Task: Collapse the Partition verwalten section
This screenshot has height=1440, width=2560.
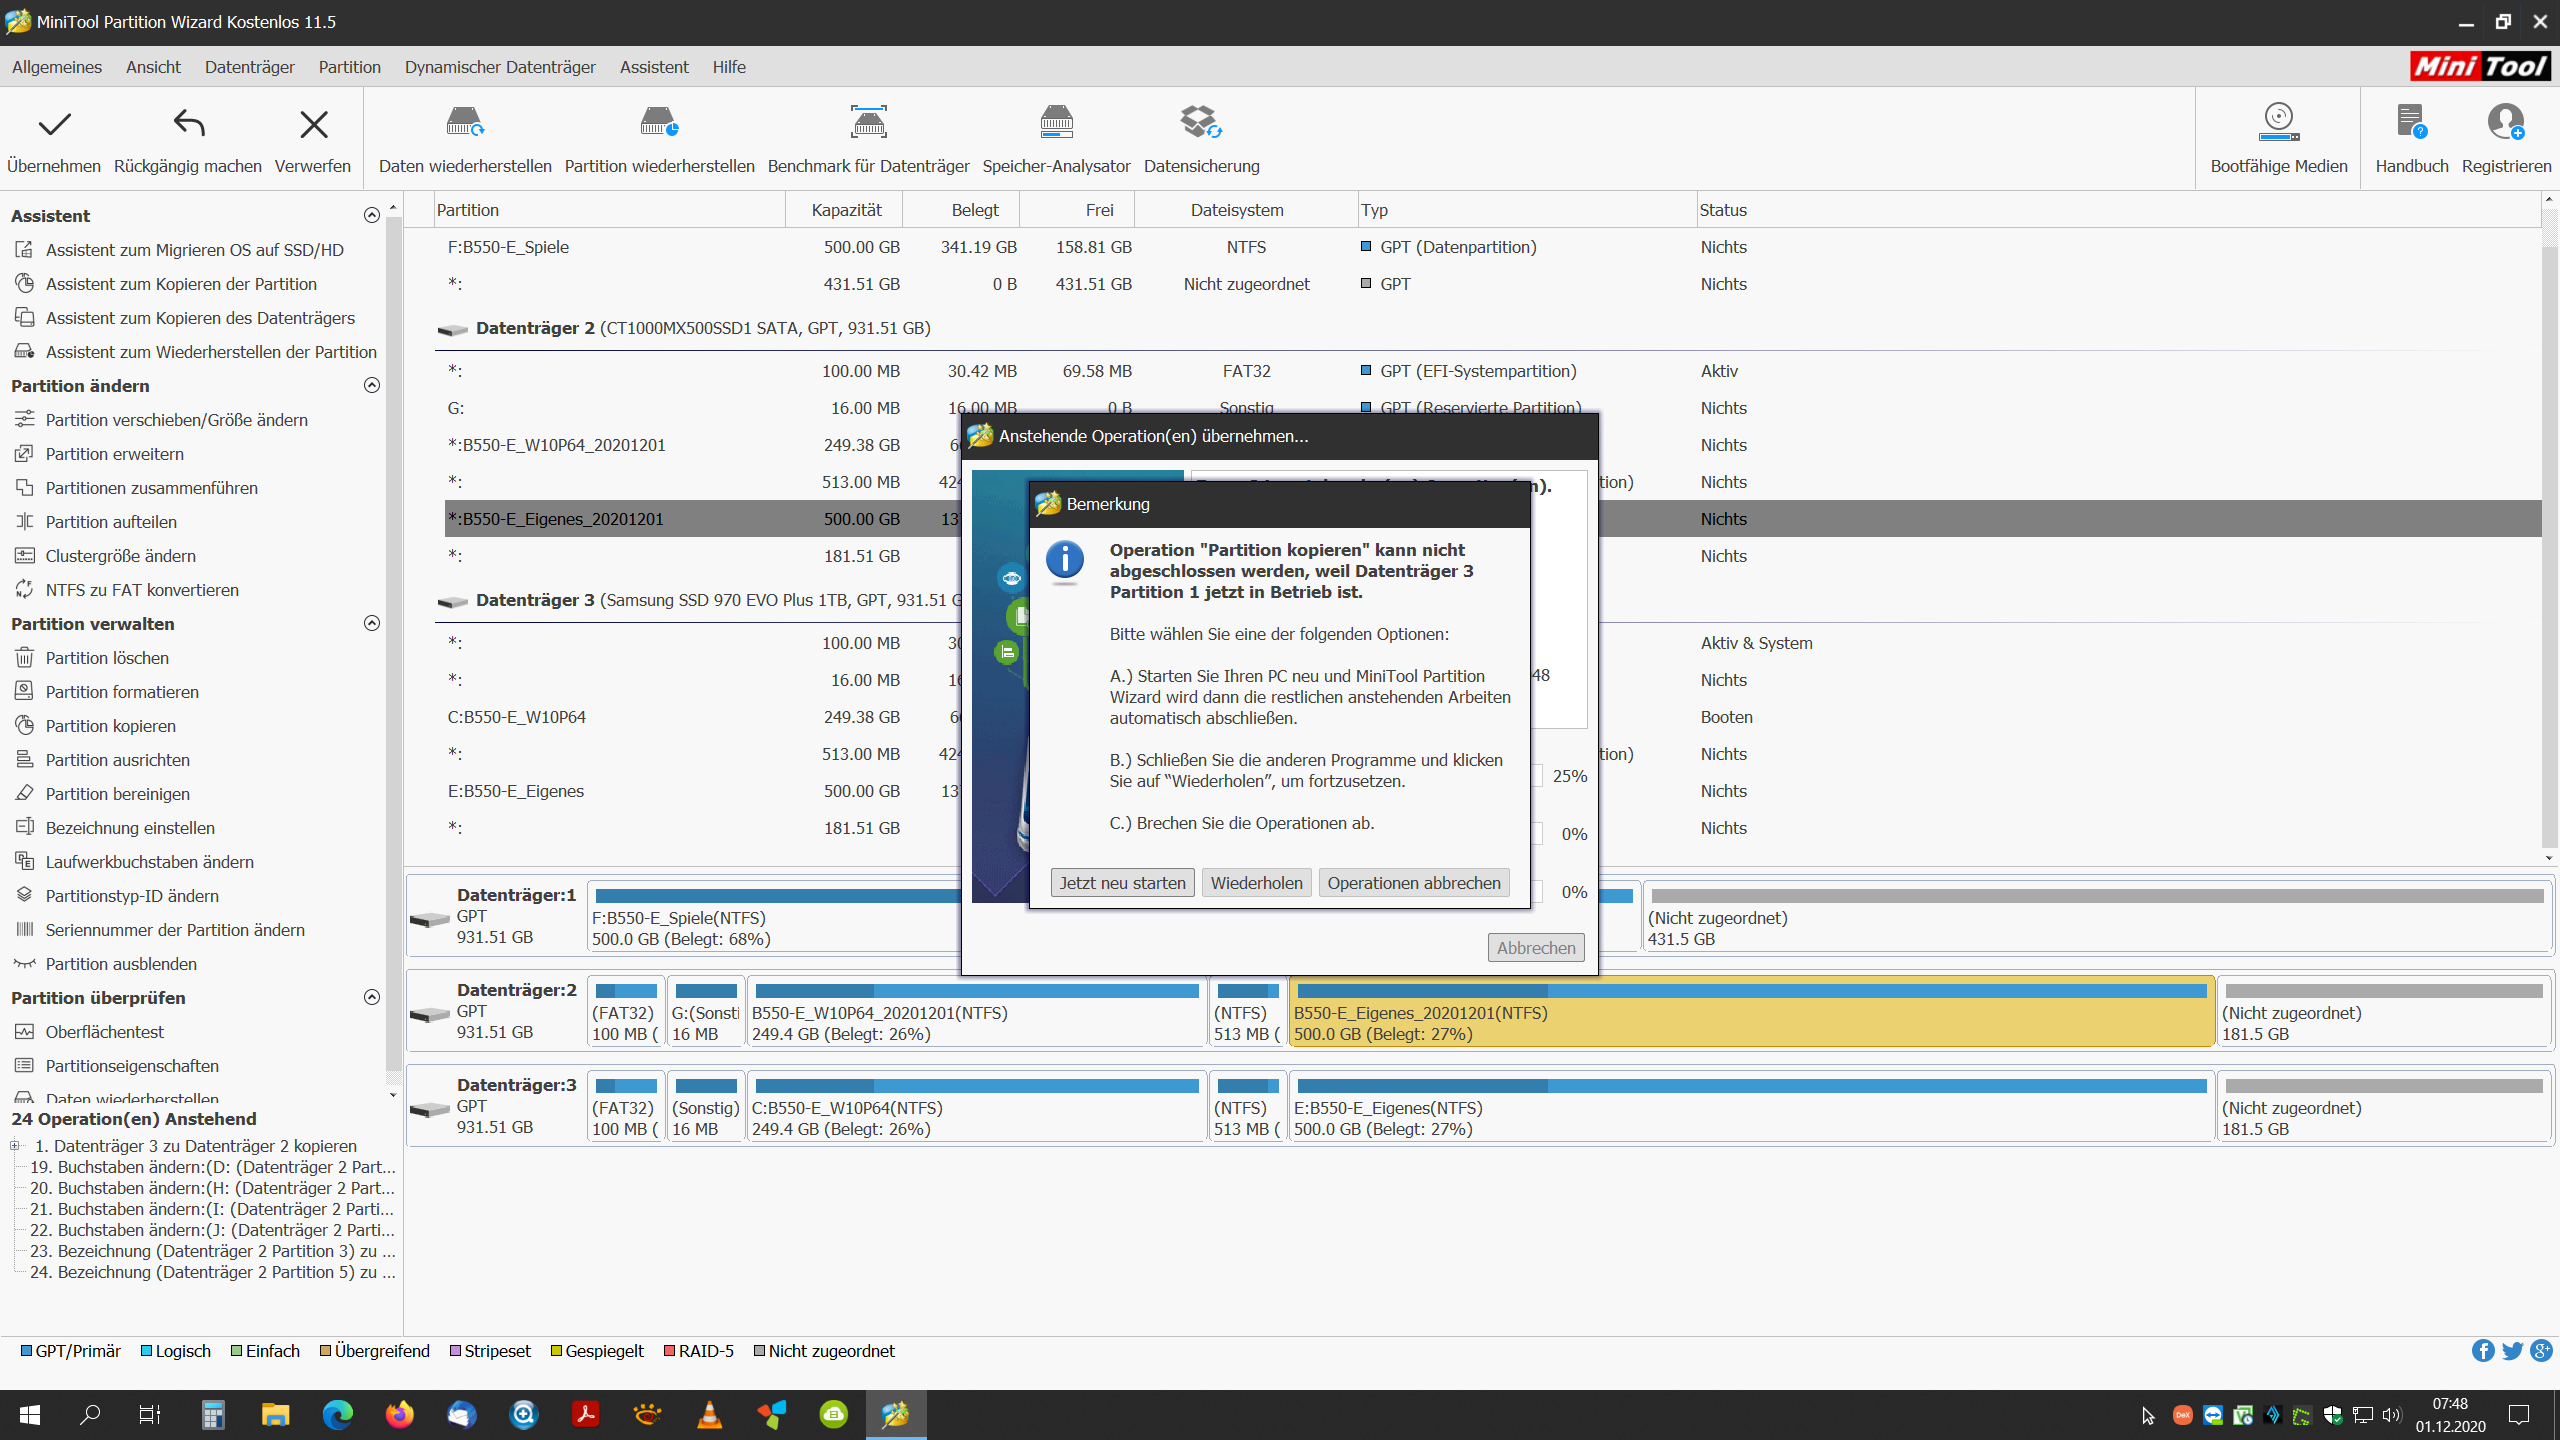Action: (372, 623)
